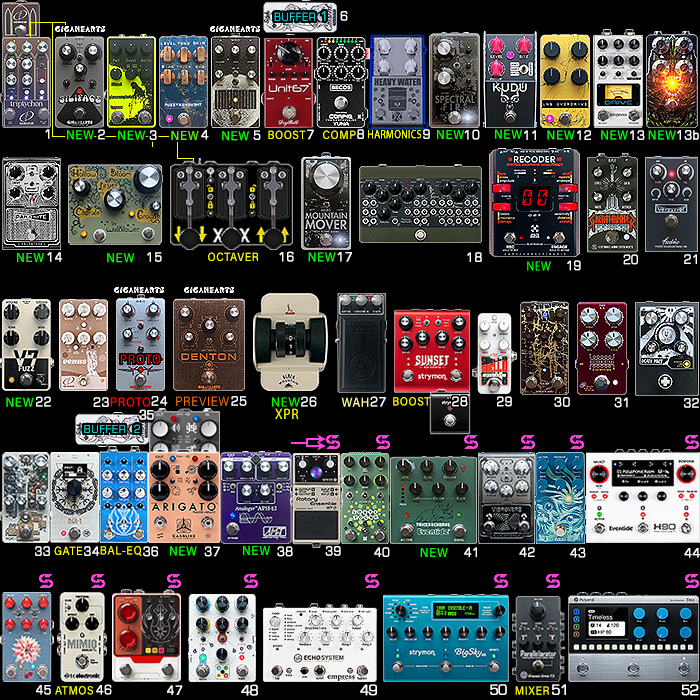Click the pink S icon above the TriceraChorus pedal

(471, 442)
